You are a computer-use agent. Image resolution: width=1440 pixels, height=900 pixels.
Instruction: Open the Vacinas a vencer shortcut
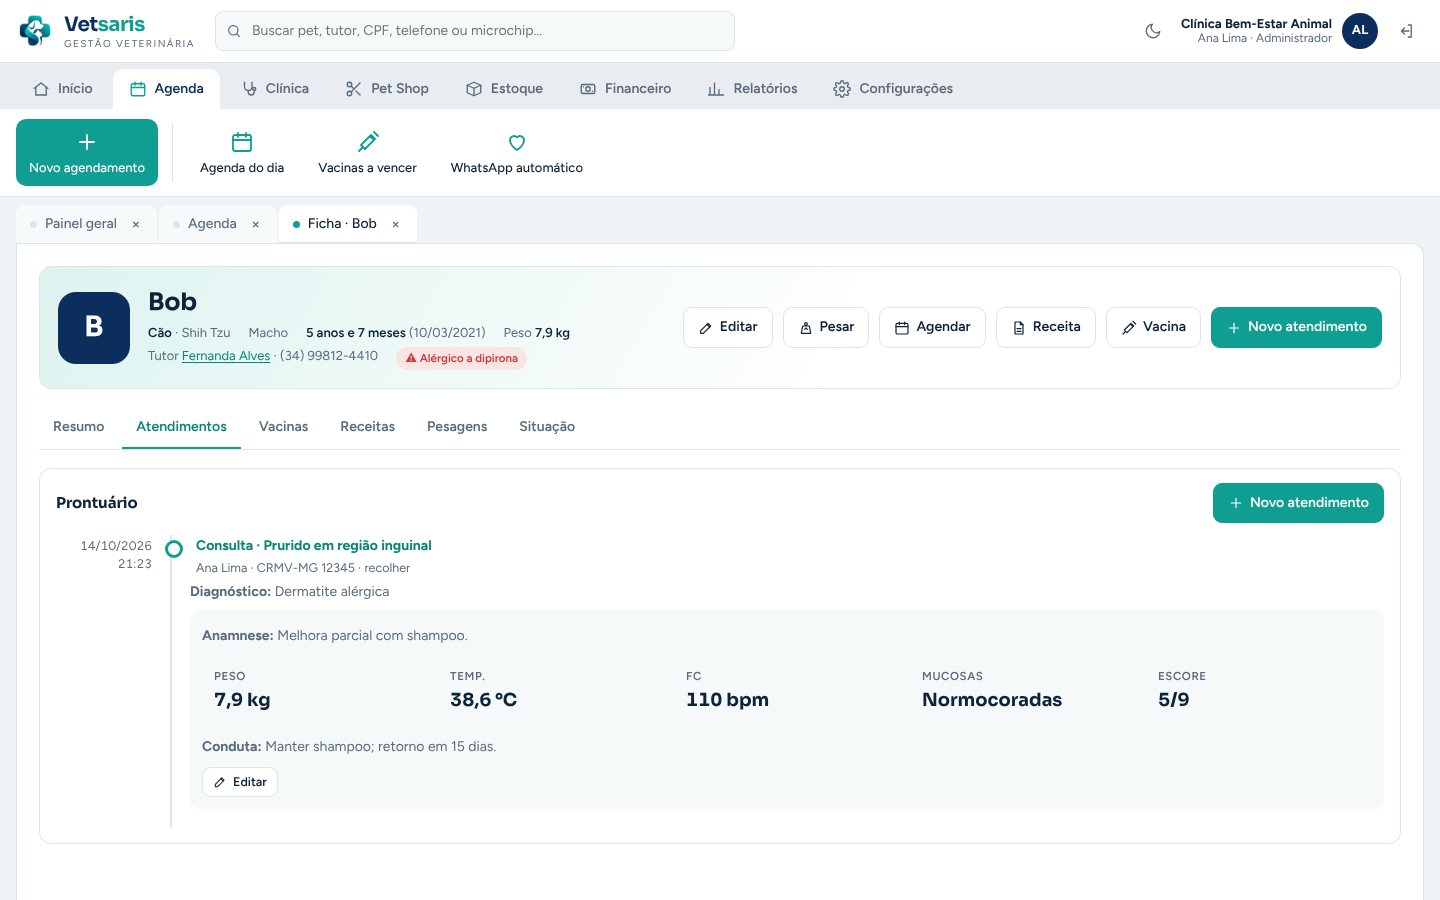pyautogui.click(x=367, y=153)
